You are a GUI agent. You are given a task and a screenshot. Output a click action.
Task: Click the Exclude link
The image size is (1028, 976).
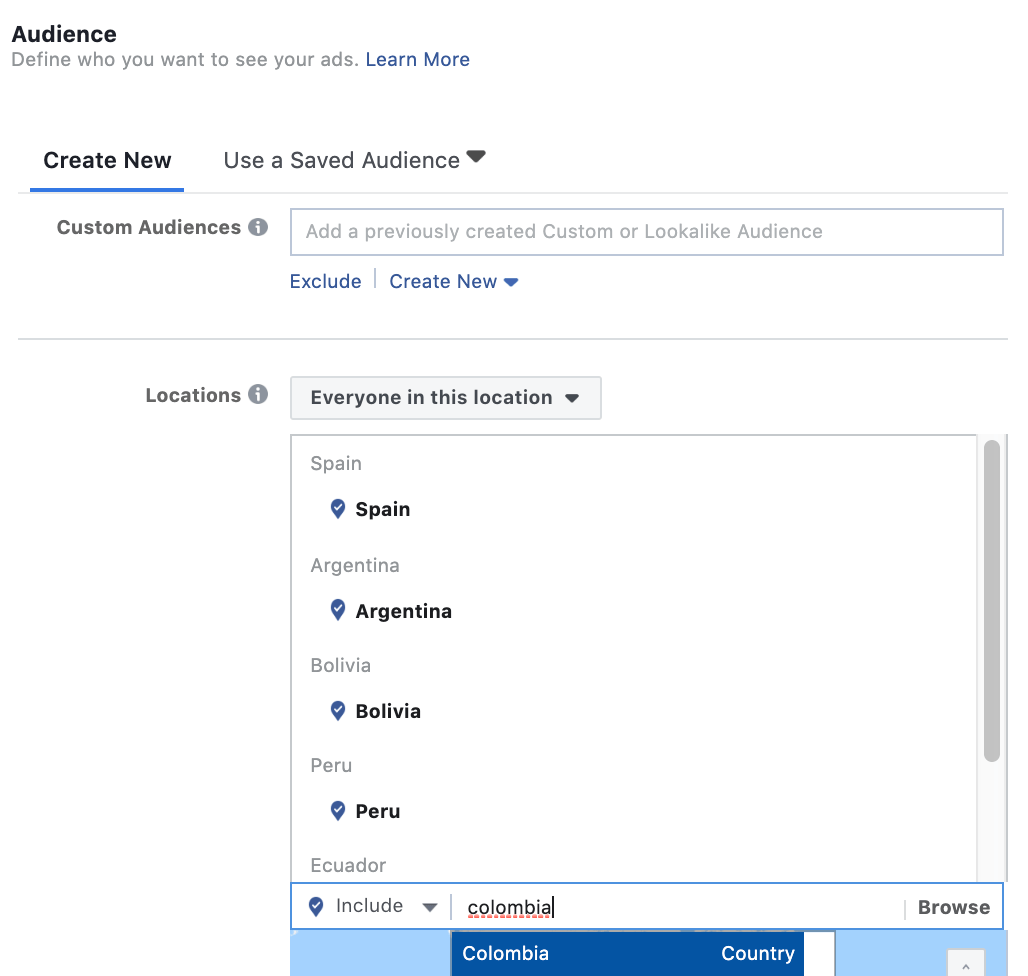click(x=325, y=282)
